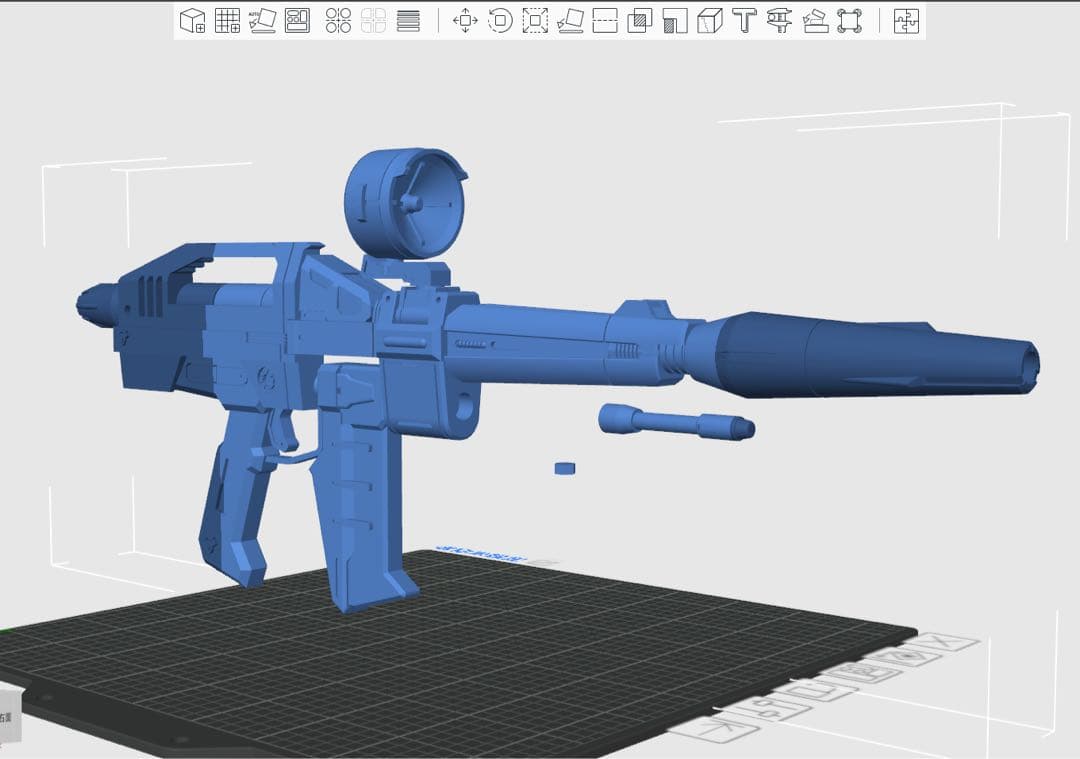
Task: Select the Move tool
Action: tap(465, 21)
